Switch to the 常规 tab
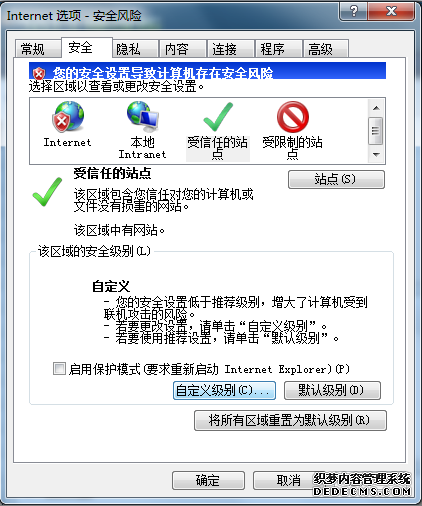The height and width of the screenshot is (506, 422). tap(33, 49)
